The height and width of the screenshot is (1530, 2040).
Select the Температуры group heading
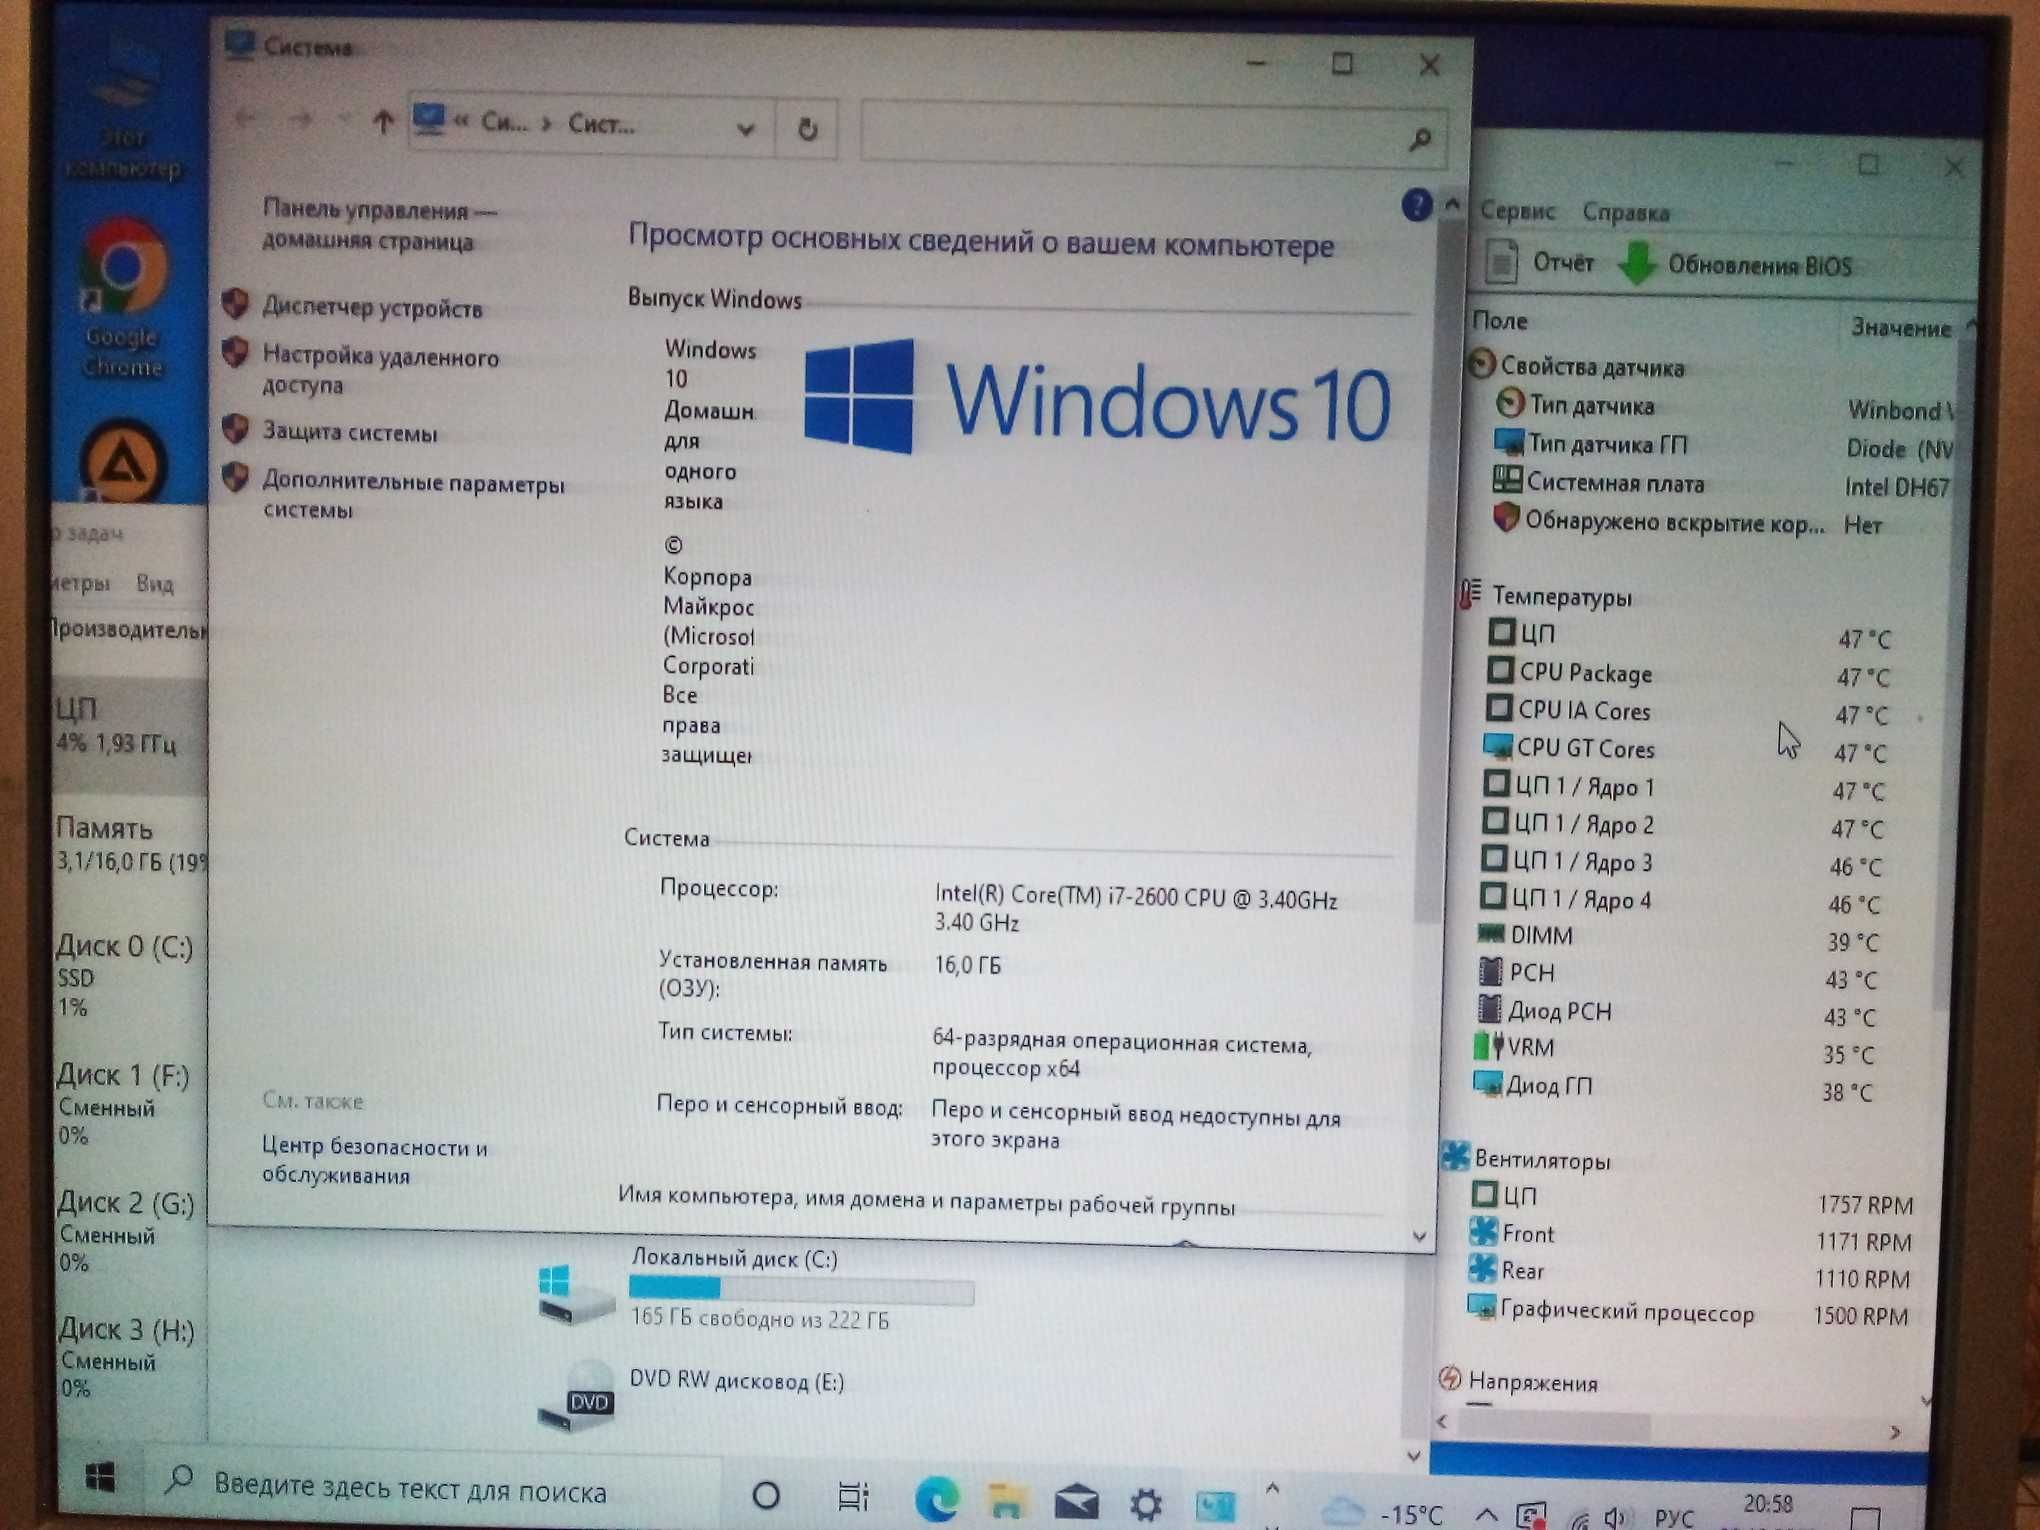point(1545,596)
